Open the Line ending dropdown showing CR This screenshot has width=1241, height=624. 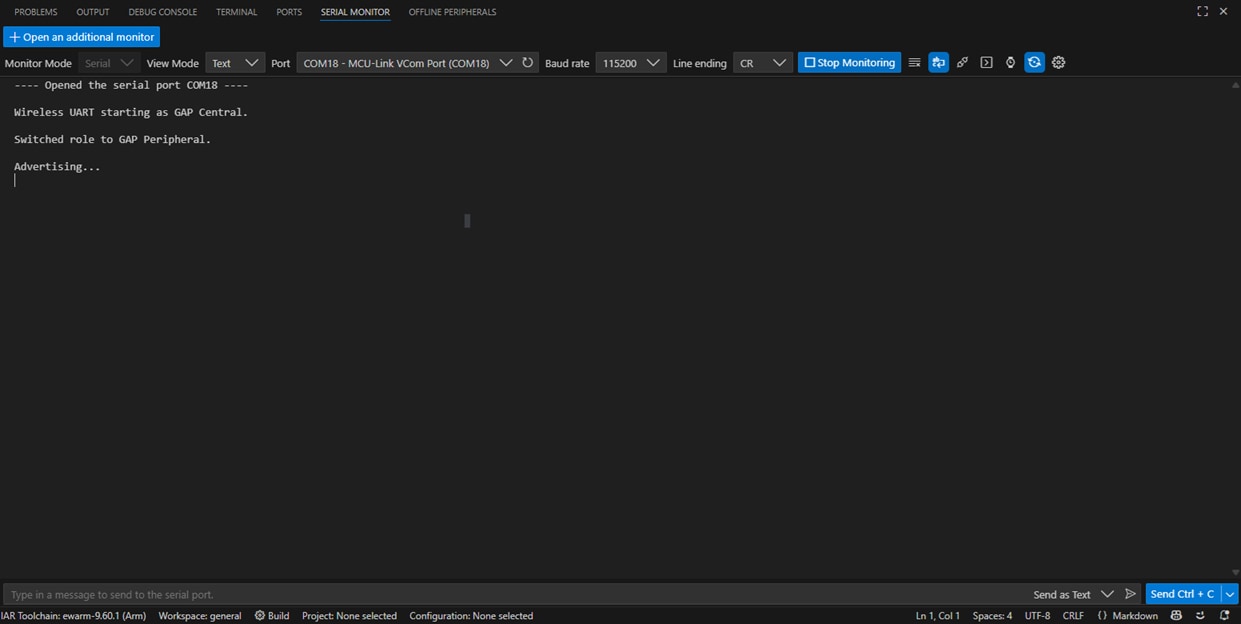click(x=762, y=62)
